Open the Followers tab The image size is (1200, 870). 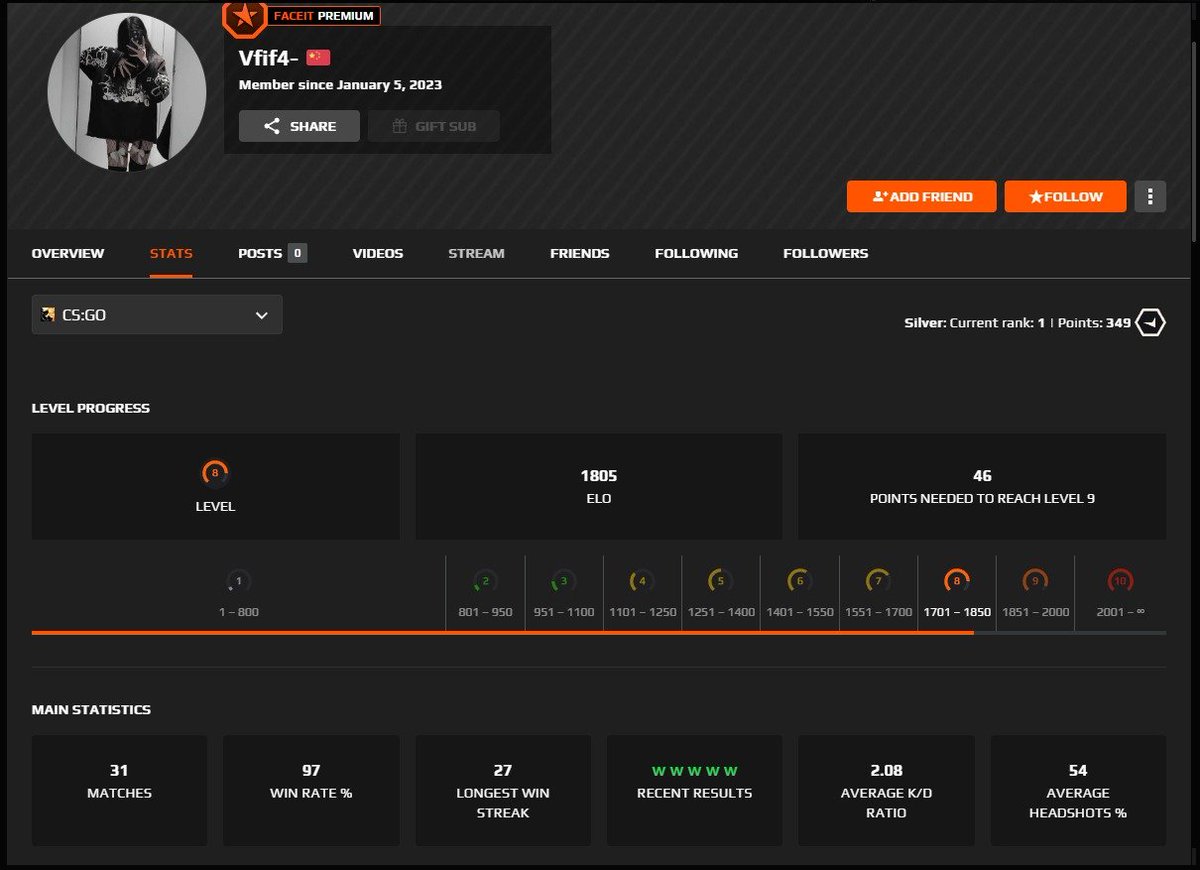pyautogui.click(x=826, y=253)
